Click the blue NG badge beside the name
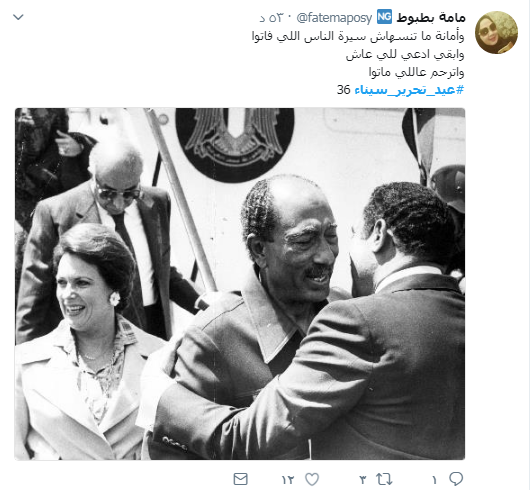This screenshot has height=490, width=530. click(x=384, y=17)
